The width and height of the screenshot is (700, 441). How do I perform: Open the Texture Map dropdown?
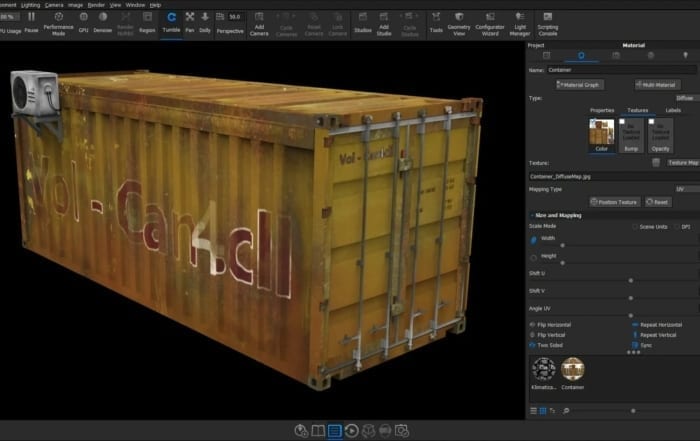(x=683, y=163)
